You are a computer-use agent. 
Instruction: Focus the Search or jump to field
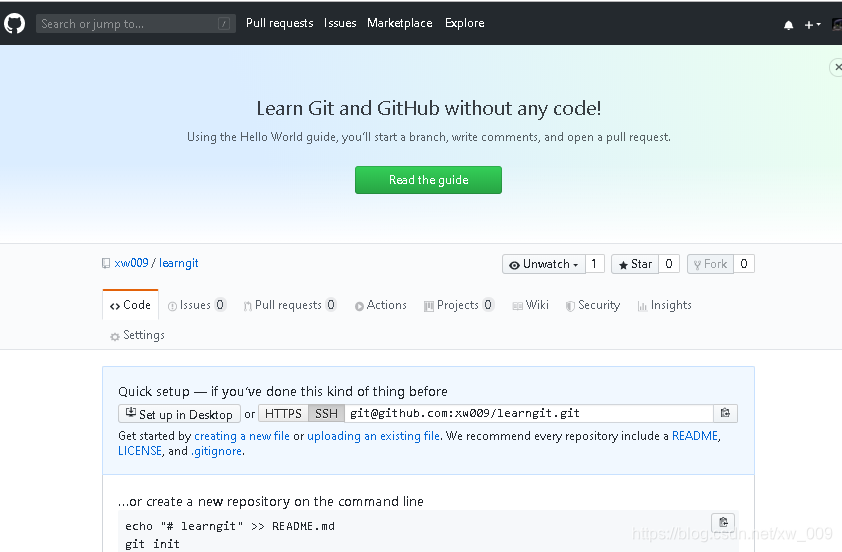[135, 24]
